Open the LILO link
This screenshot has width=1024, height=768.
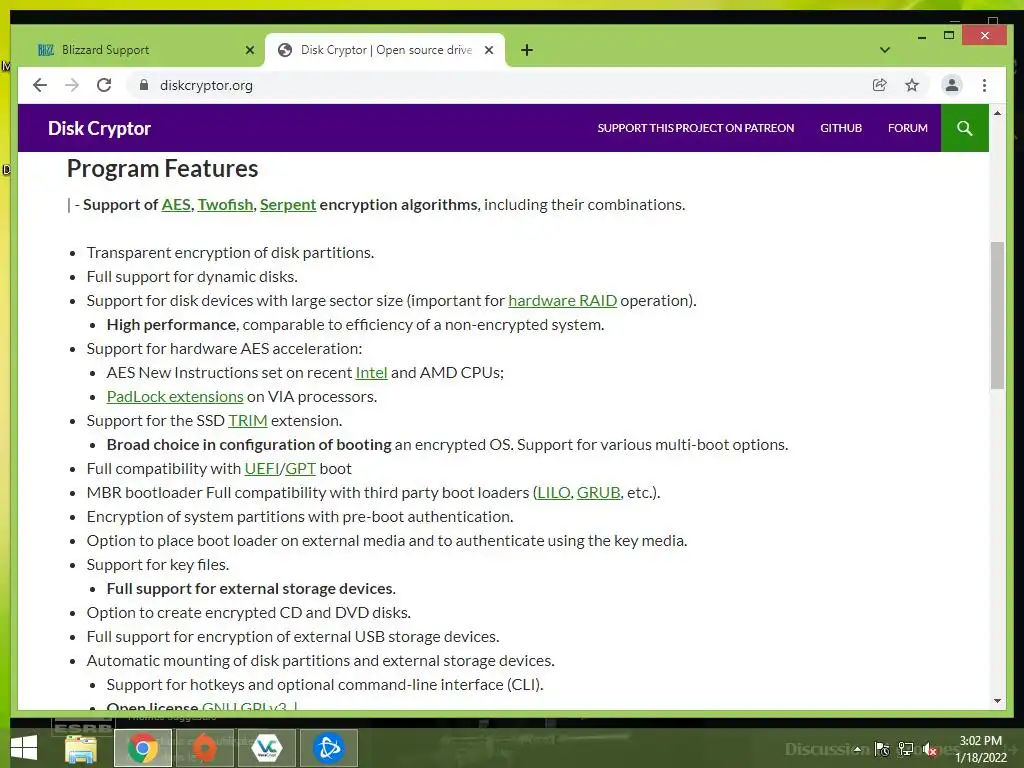tap(554, 492)
